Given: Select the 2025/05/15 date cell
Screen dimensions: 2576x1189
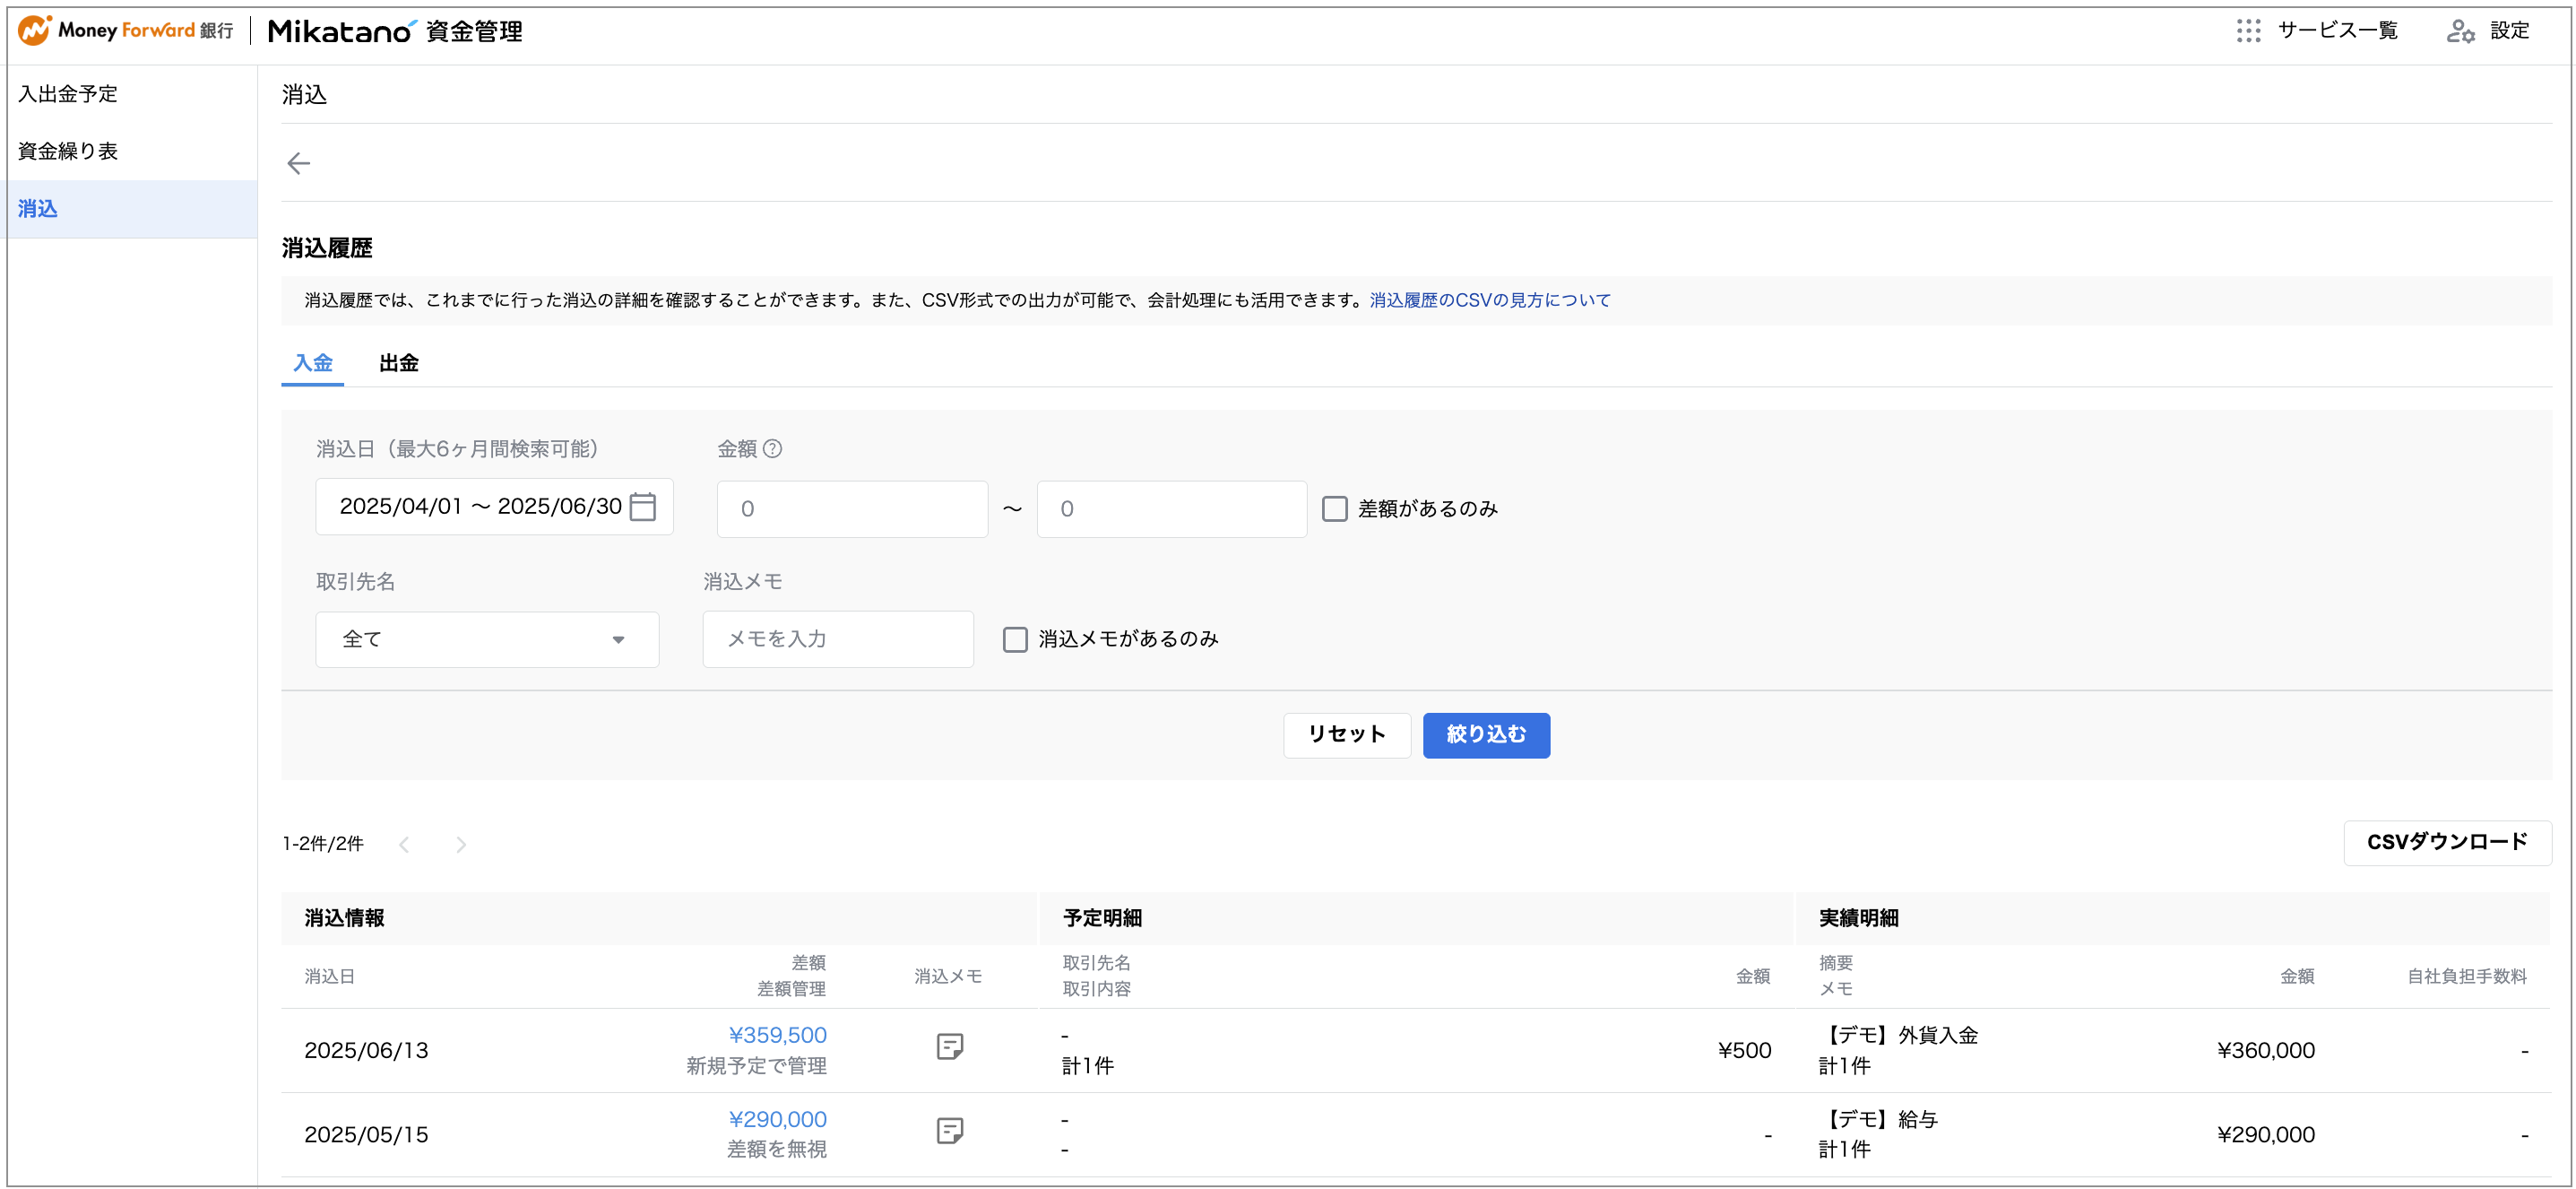Looking at the screenshot, I should pos(366,1134).
